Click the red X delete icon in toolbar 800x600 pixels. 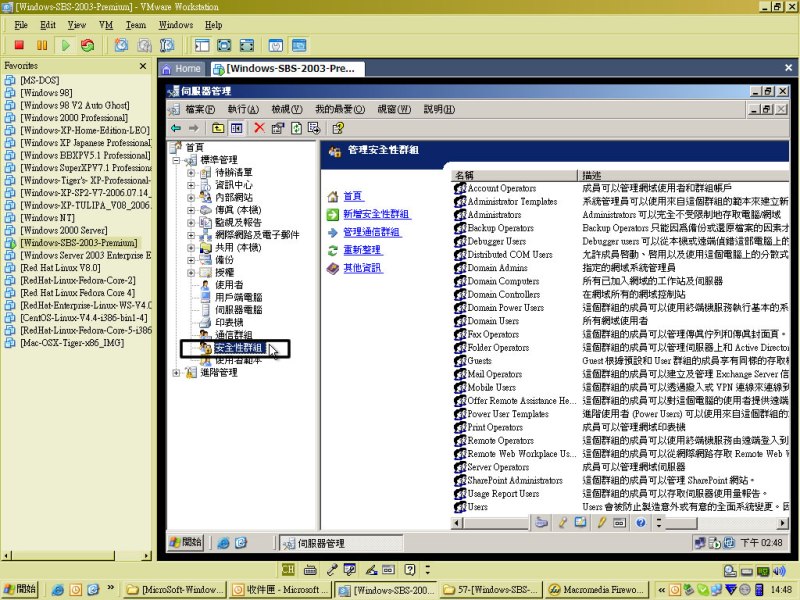click(x=259, y=128)
